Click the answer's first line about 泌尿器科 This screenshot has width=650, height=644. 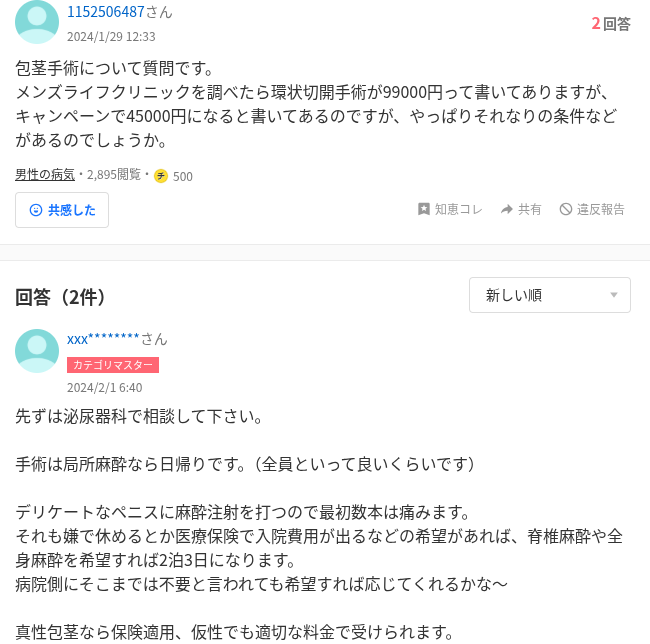[x=140, y=416]
